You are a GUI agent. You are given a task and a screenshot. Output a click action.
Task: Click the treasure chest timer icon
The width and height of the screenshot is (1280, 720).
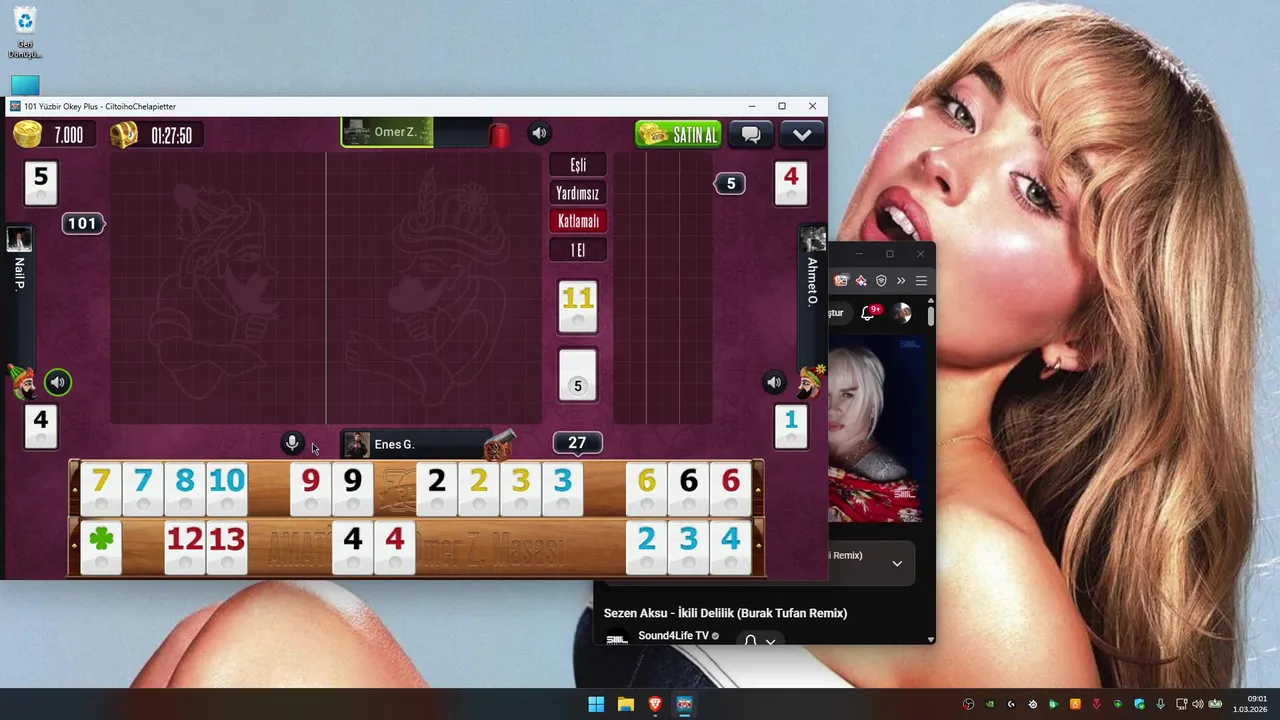(124, 135)
